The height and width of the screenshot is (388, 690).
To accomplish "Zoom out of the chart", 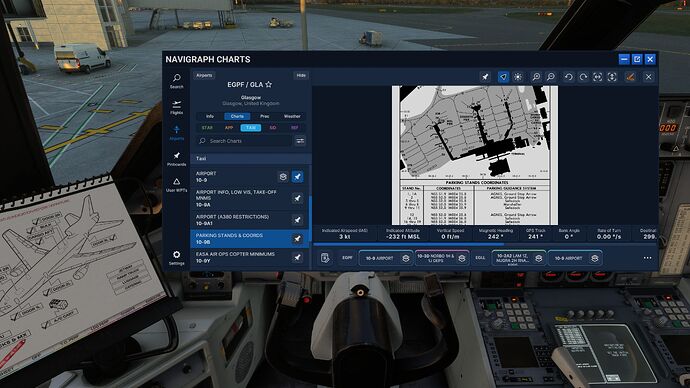I will click(551, 77).
